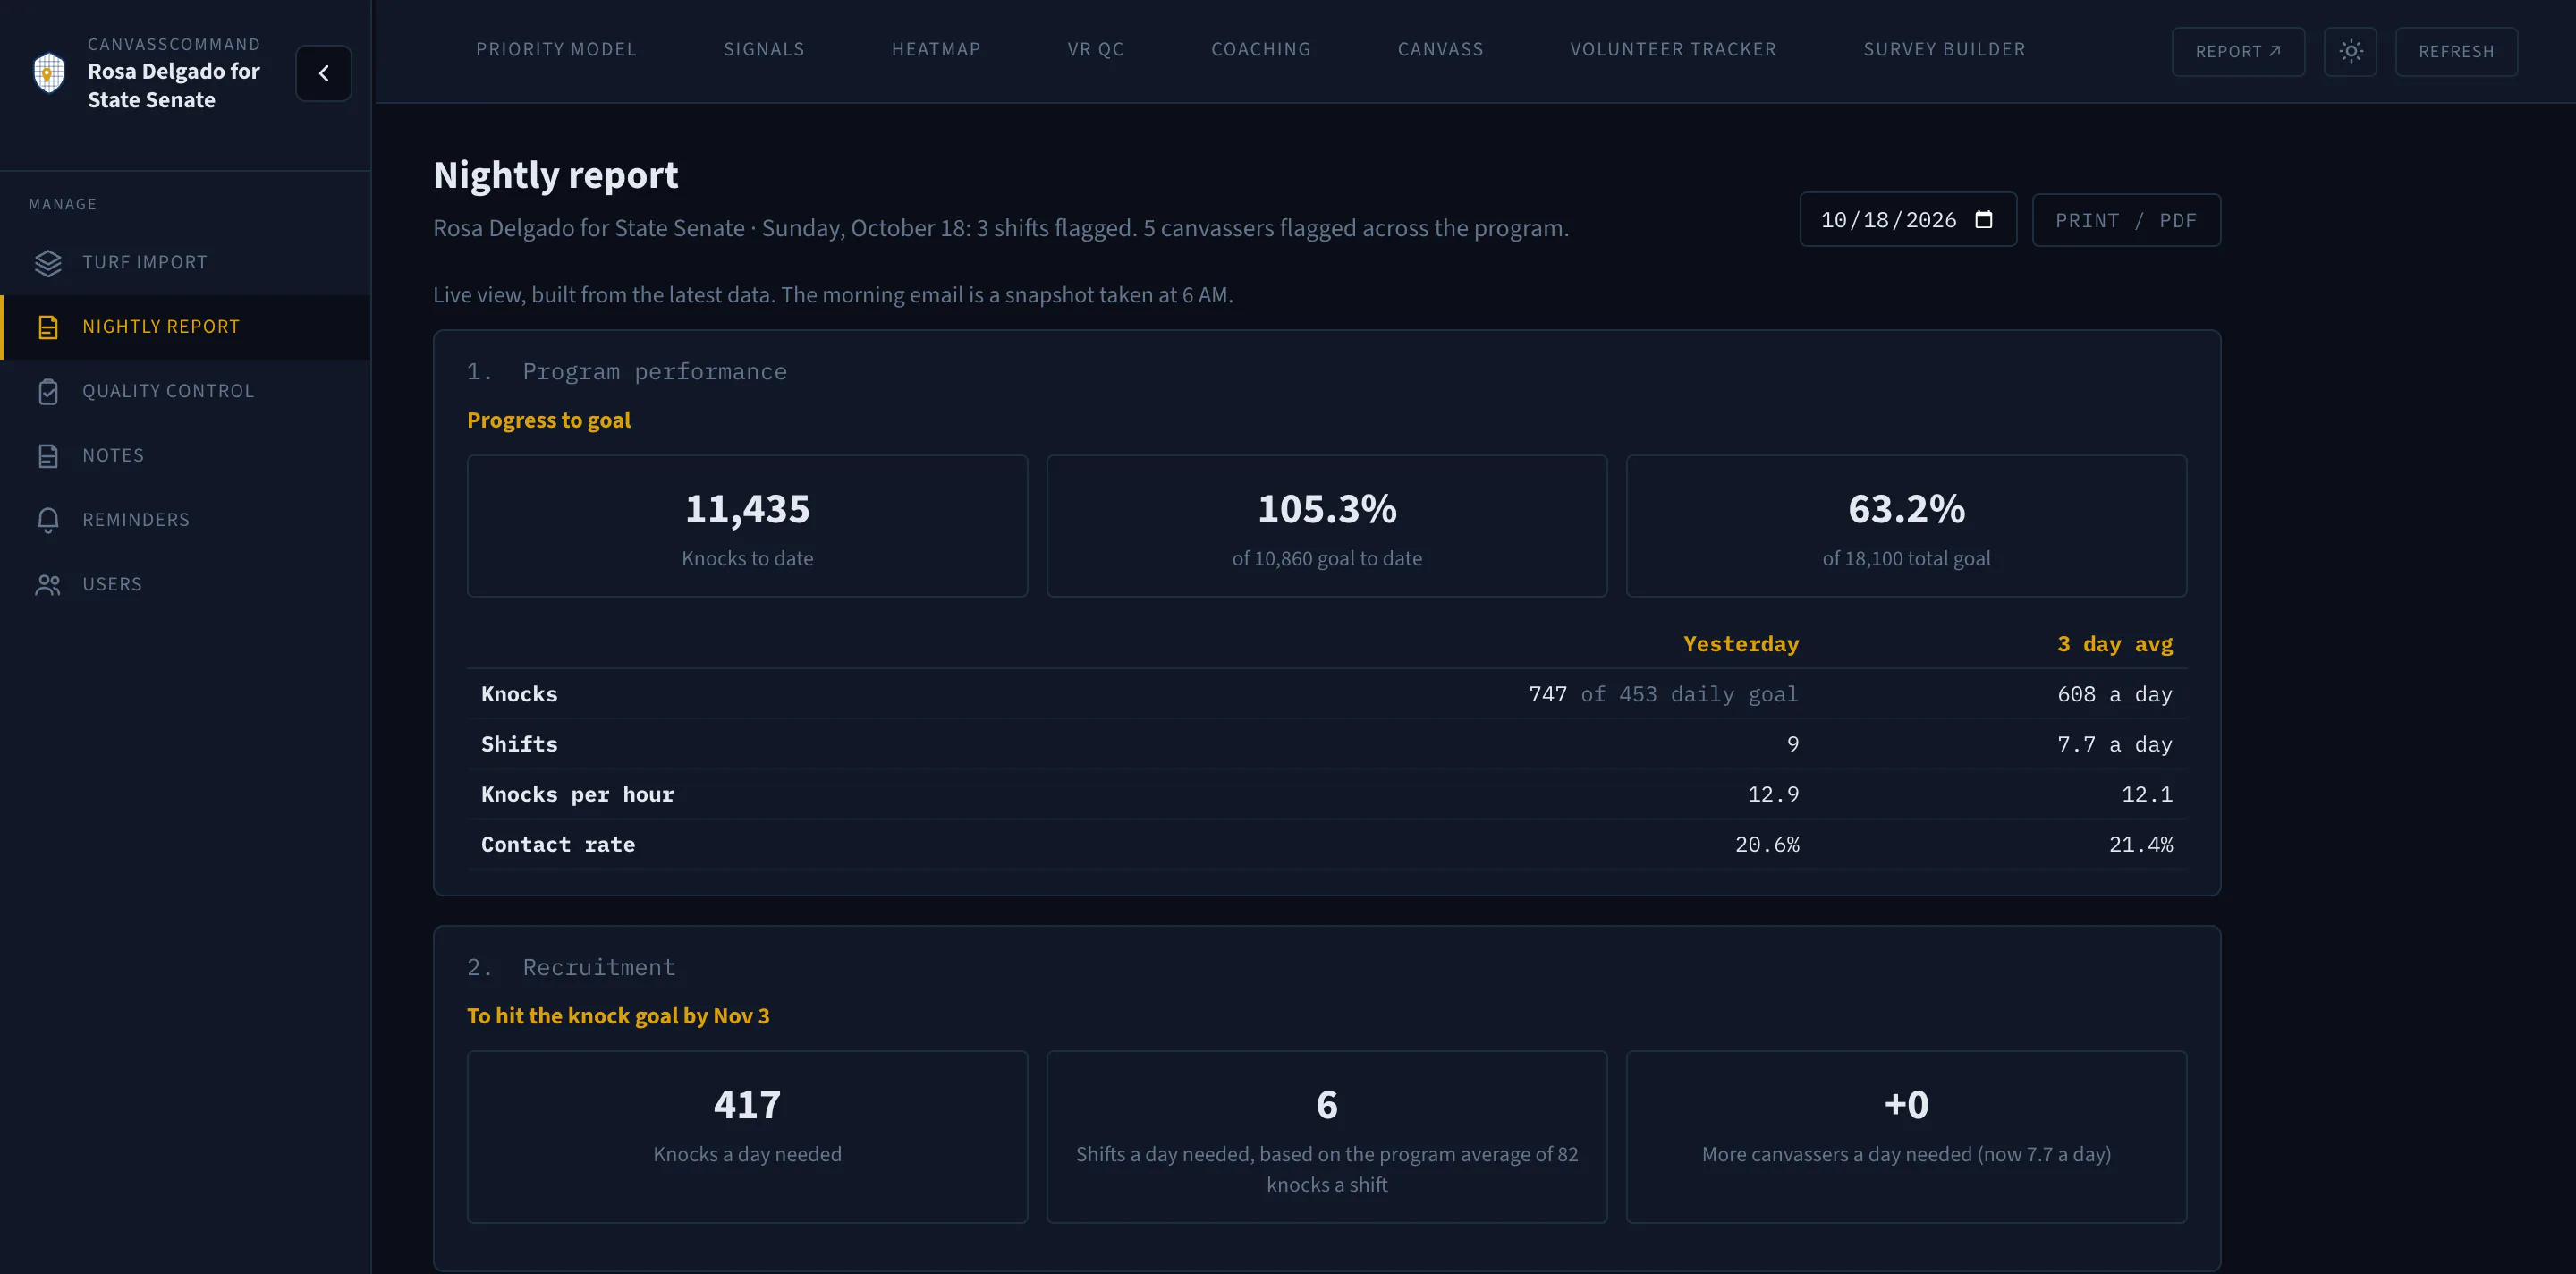This screenshot has width=2576, height=1274.
Task: Switch to the Signals tab
Action: pos(764,49)
